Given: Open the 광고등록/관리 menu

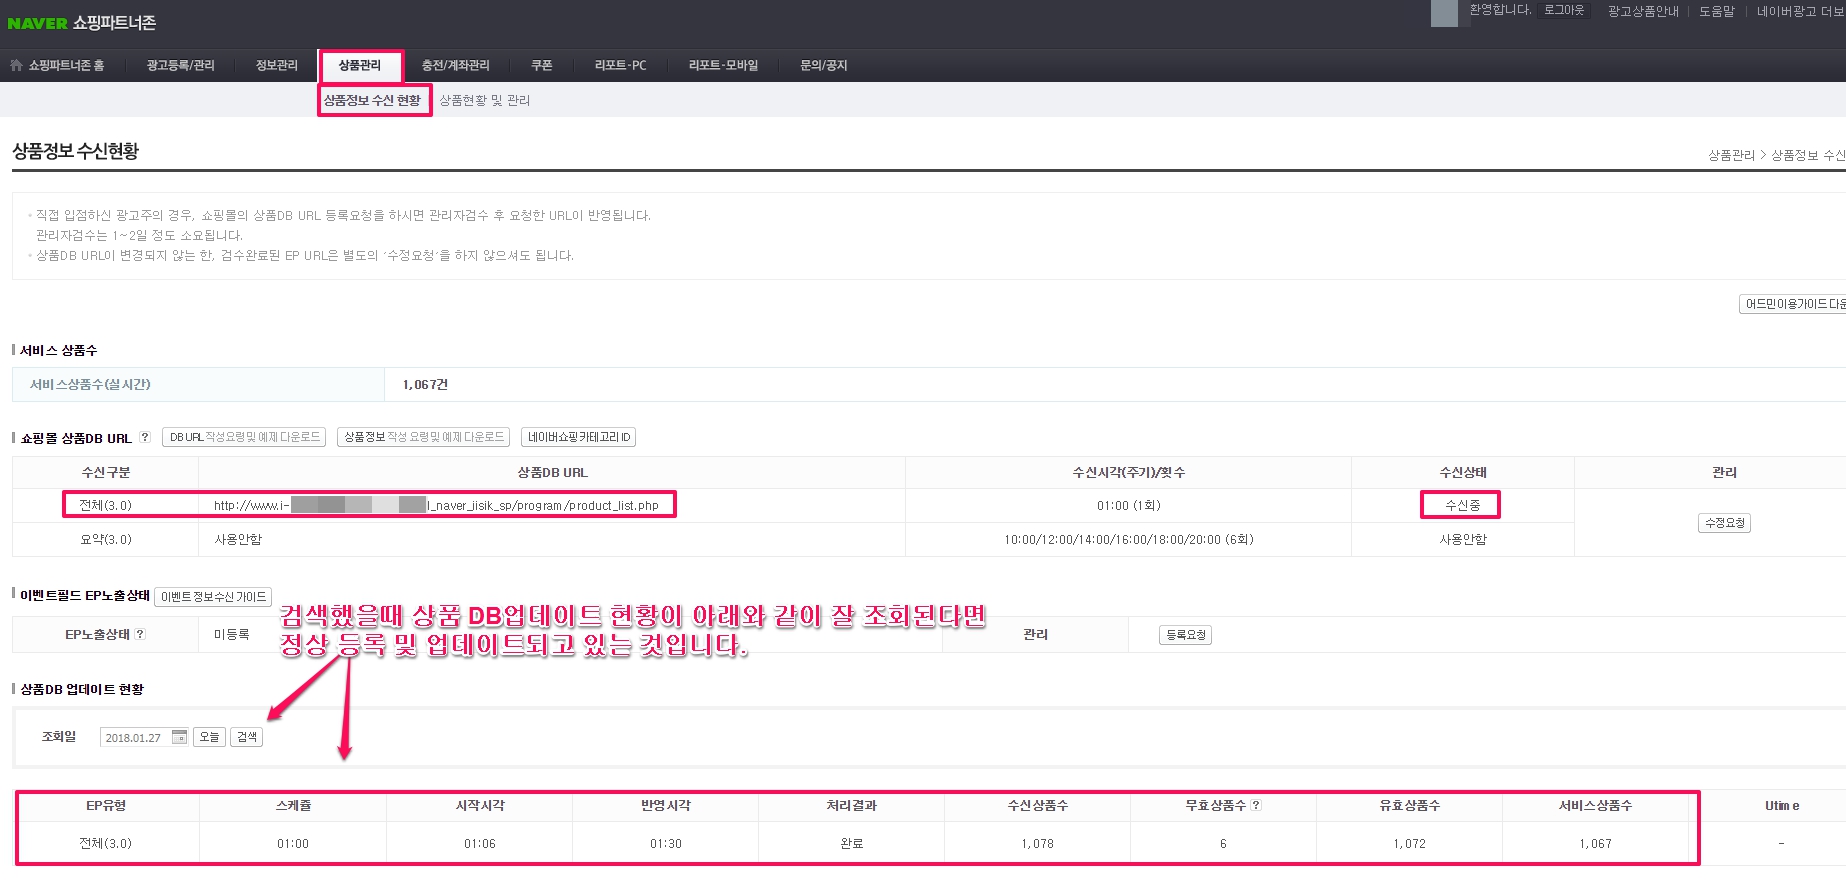Looking at the screenshot, I should (x=180, y=65).
